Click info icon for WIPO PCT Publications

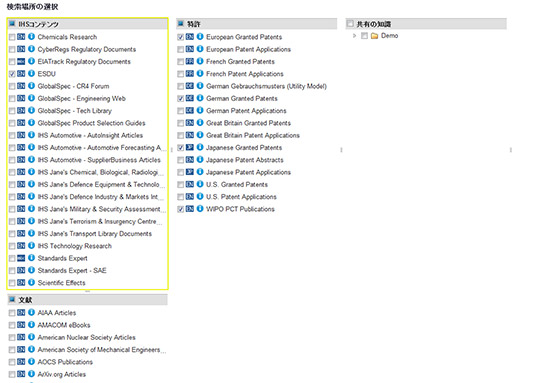point(200,209)
